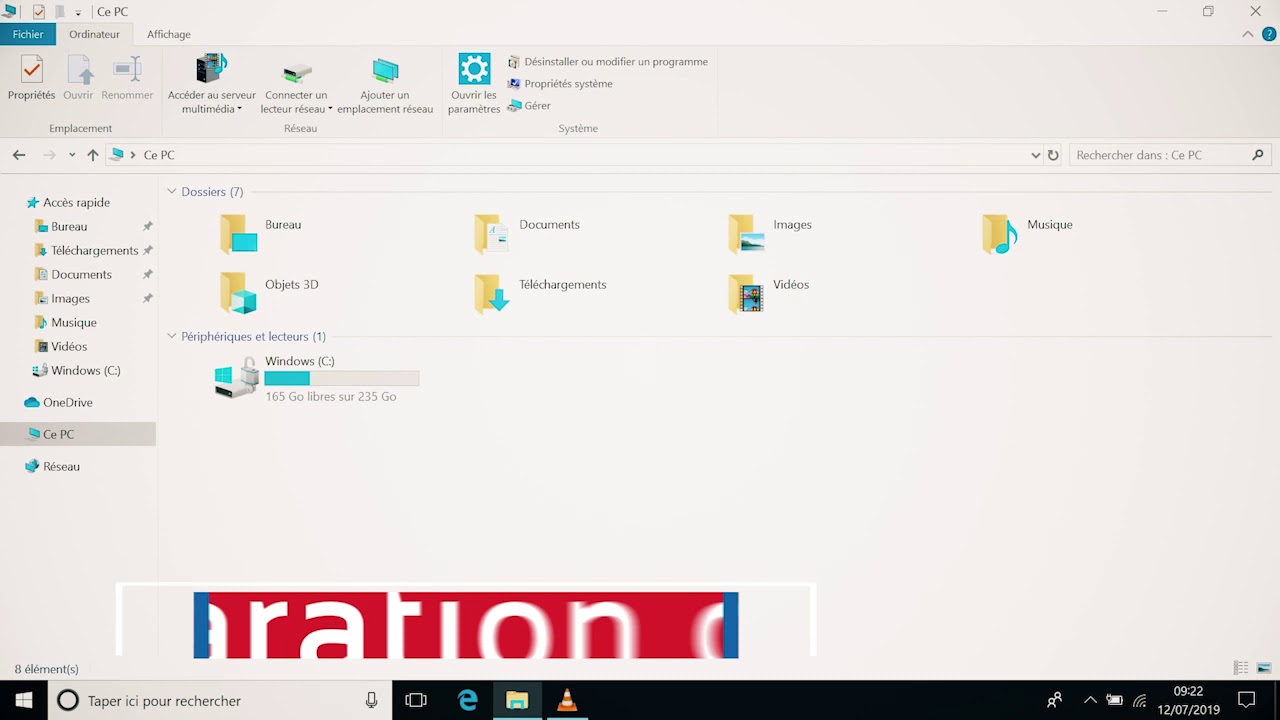Click the battery tray icon

[x=1115, y=701]
